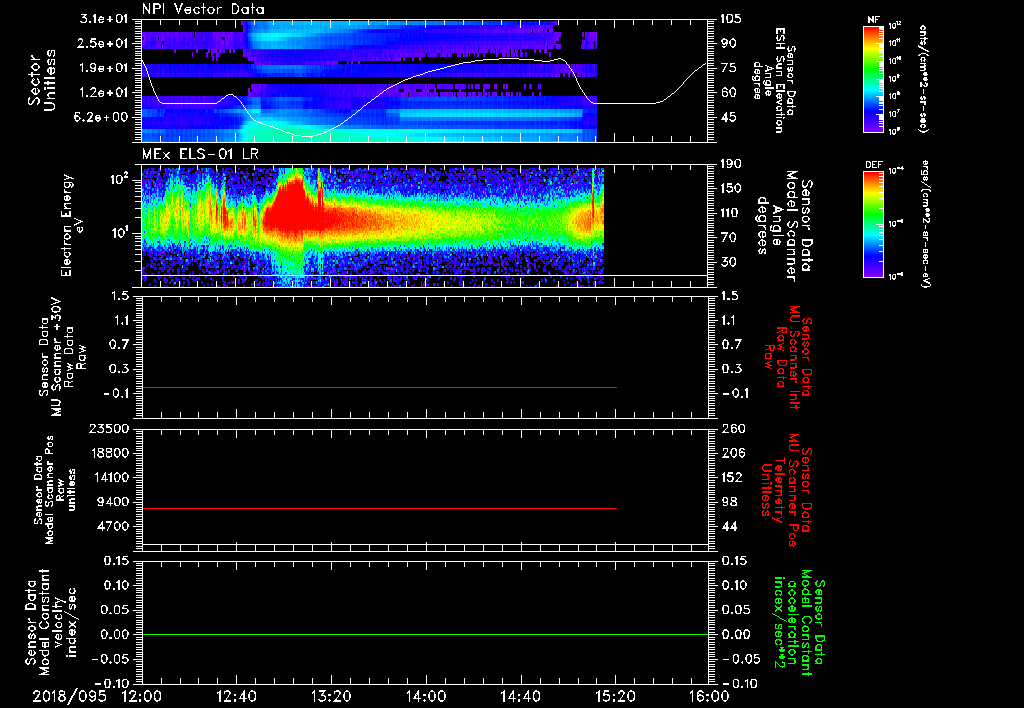The image size is (1024, 708).
Task: Click the DEF color bar
Action: [874, 223]
